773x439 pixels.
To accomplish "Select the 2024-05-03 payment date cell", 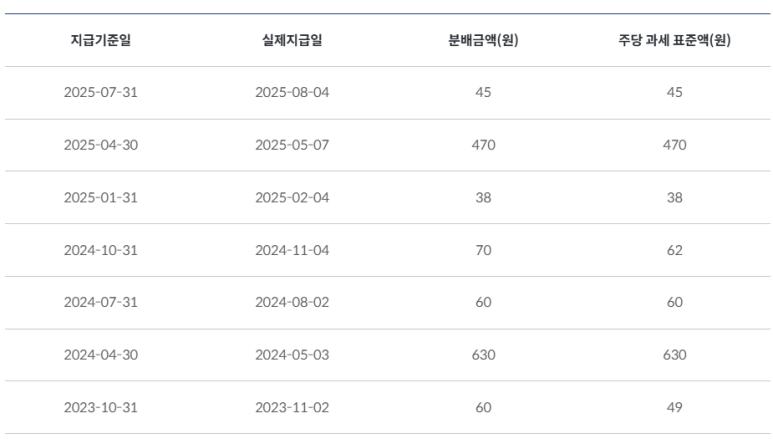I will click(292, 355).
